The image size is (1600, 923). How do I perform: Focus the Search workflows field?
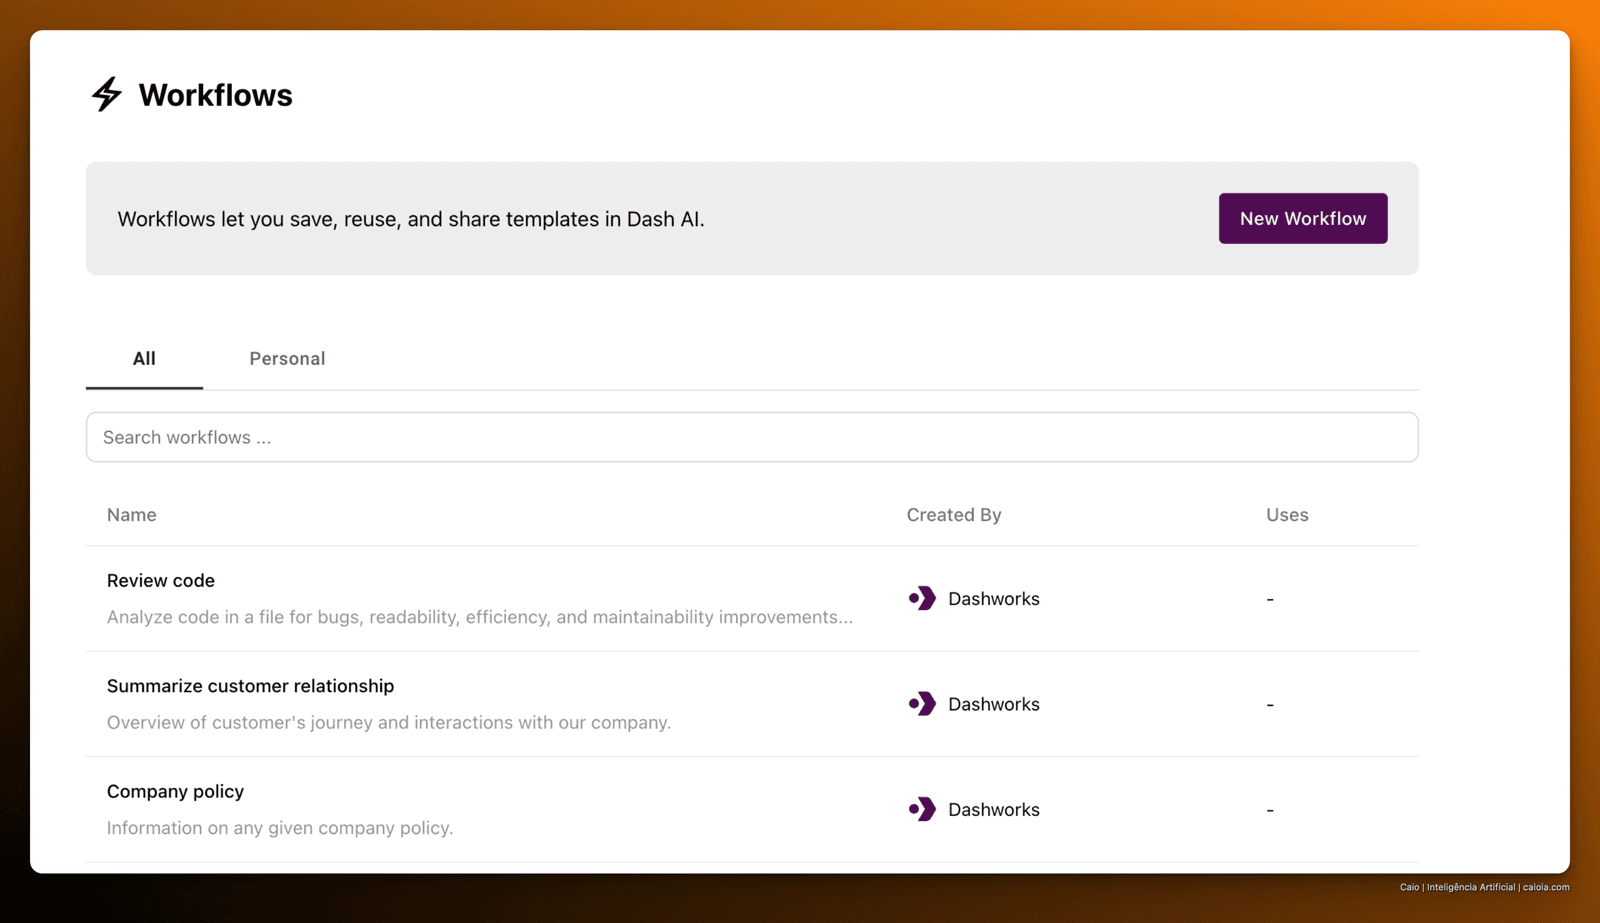752,437
